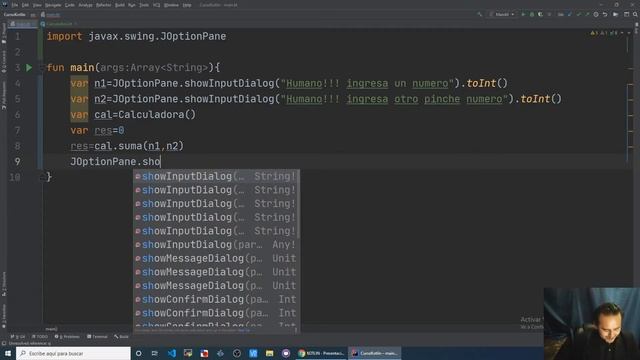This screenshot has width=640, height=360.
Task: Click CursoKotlin in navigation breadcrumb
Action: pyautogui.click(x=15, y=15)
